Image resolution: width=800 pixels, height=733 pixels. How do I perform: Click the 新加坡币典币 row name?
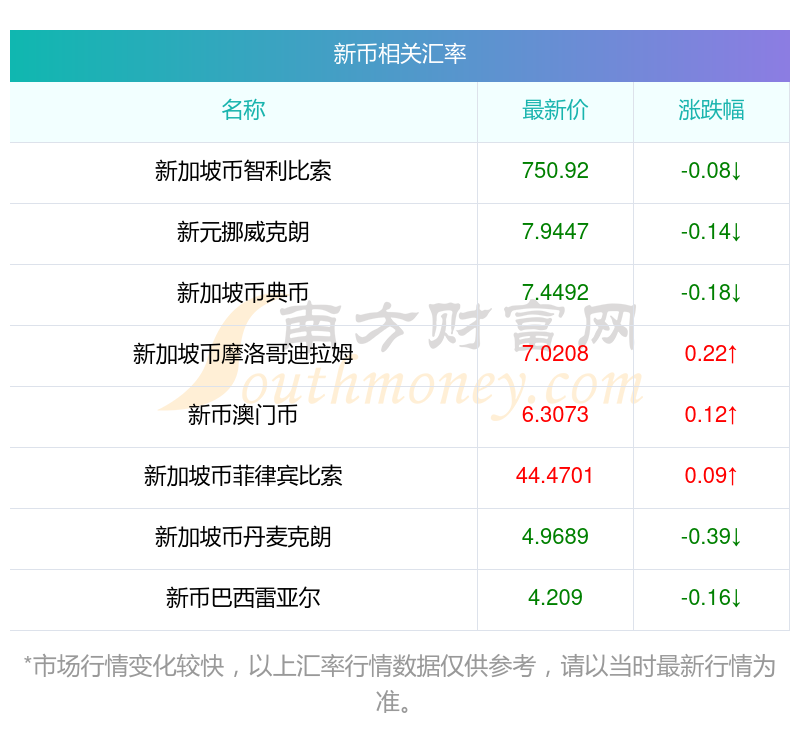coord(243,293)
